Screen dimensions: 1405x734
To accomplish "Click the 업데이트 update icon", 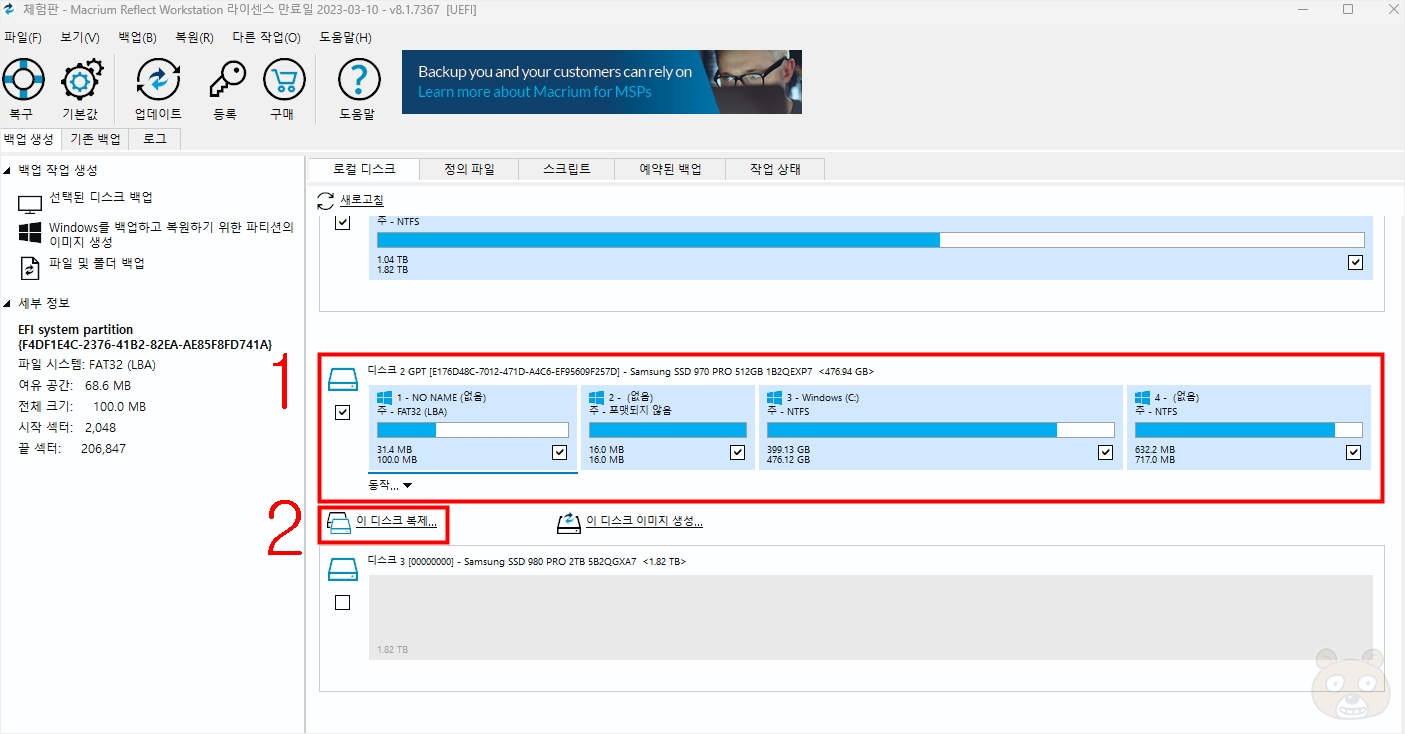I will (157, 79).
